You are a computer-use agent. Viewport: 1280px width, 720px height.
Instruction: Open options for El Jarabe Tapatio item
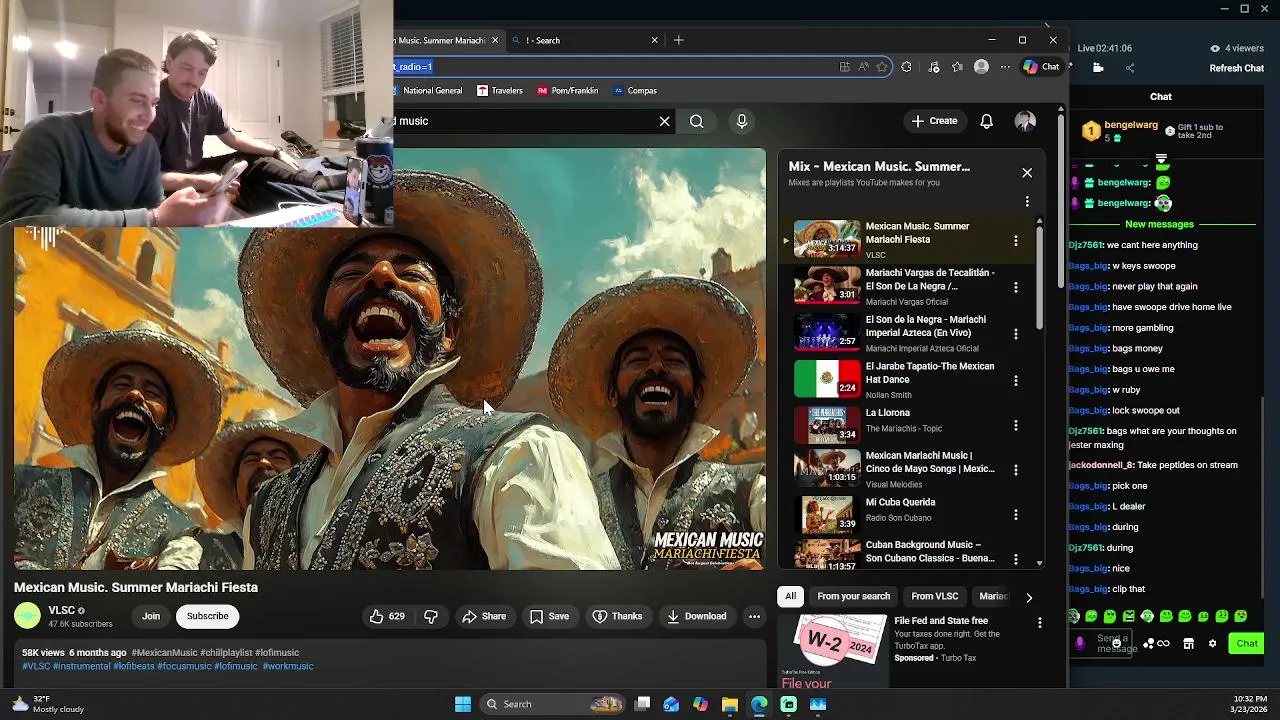pos(1016,380)
